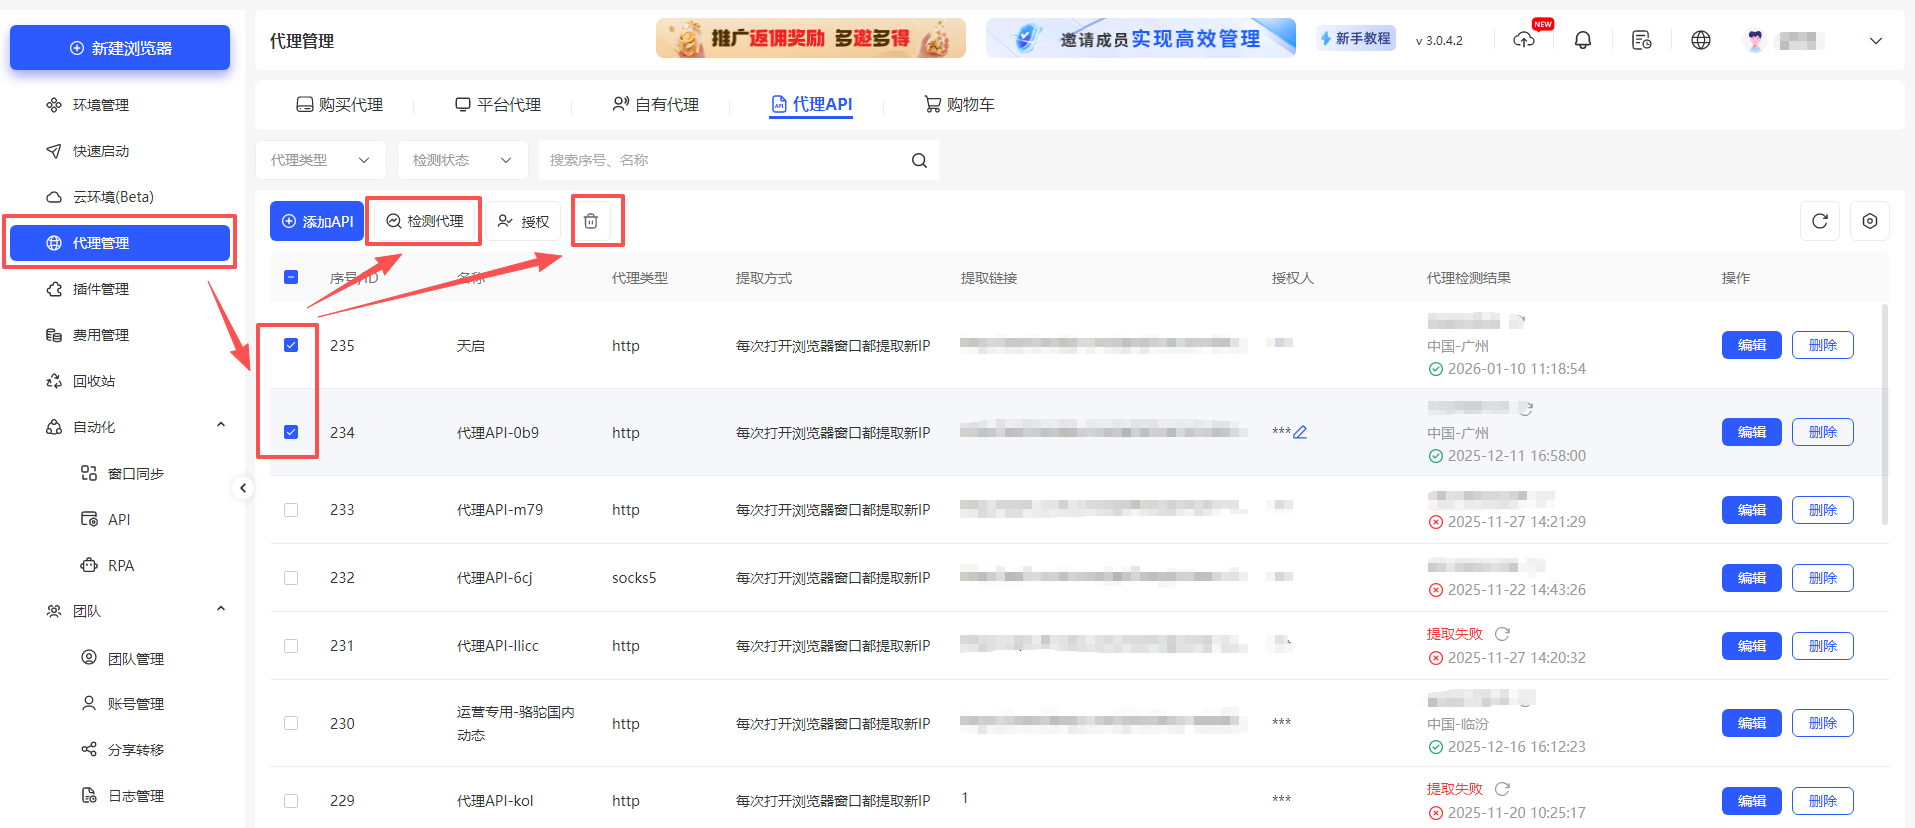Viewport: 1915px width, 828px height.
Task: Switch to the 平台代理 tab
Action: pos(498,105)
